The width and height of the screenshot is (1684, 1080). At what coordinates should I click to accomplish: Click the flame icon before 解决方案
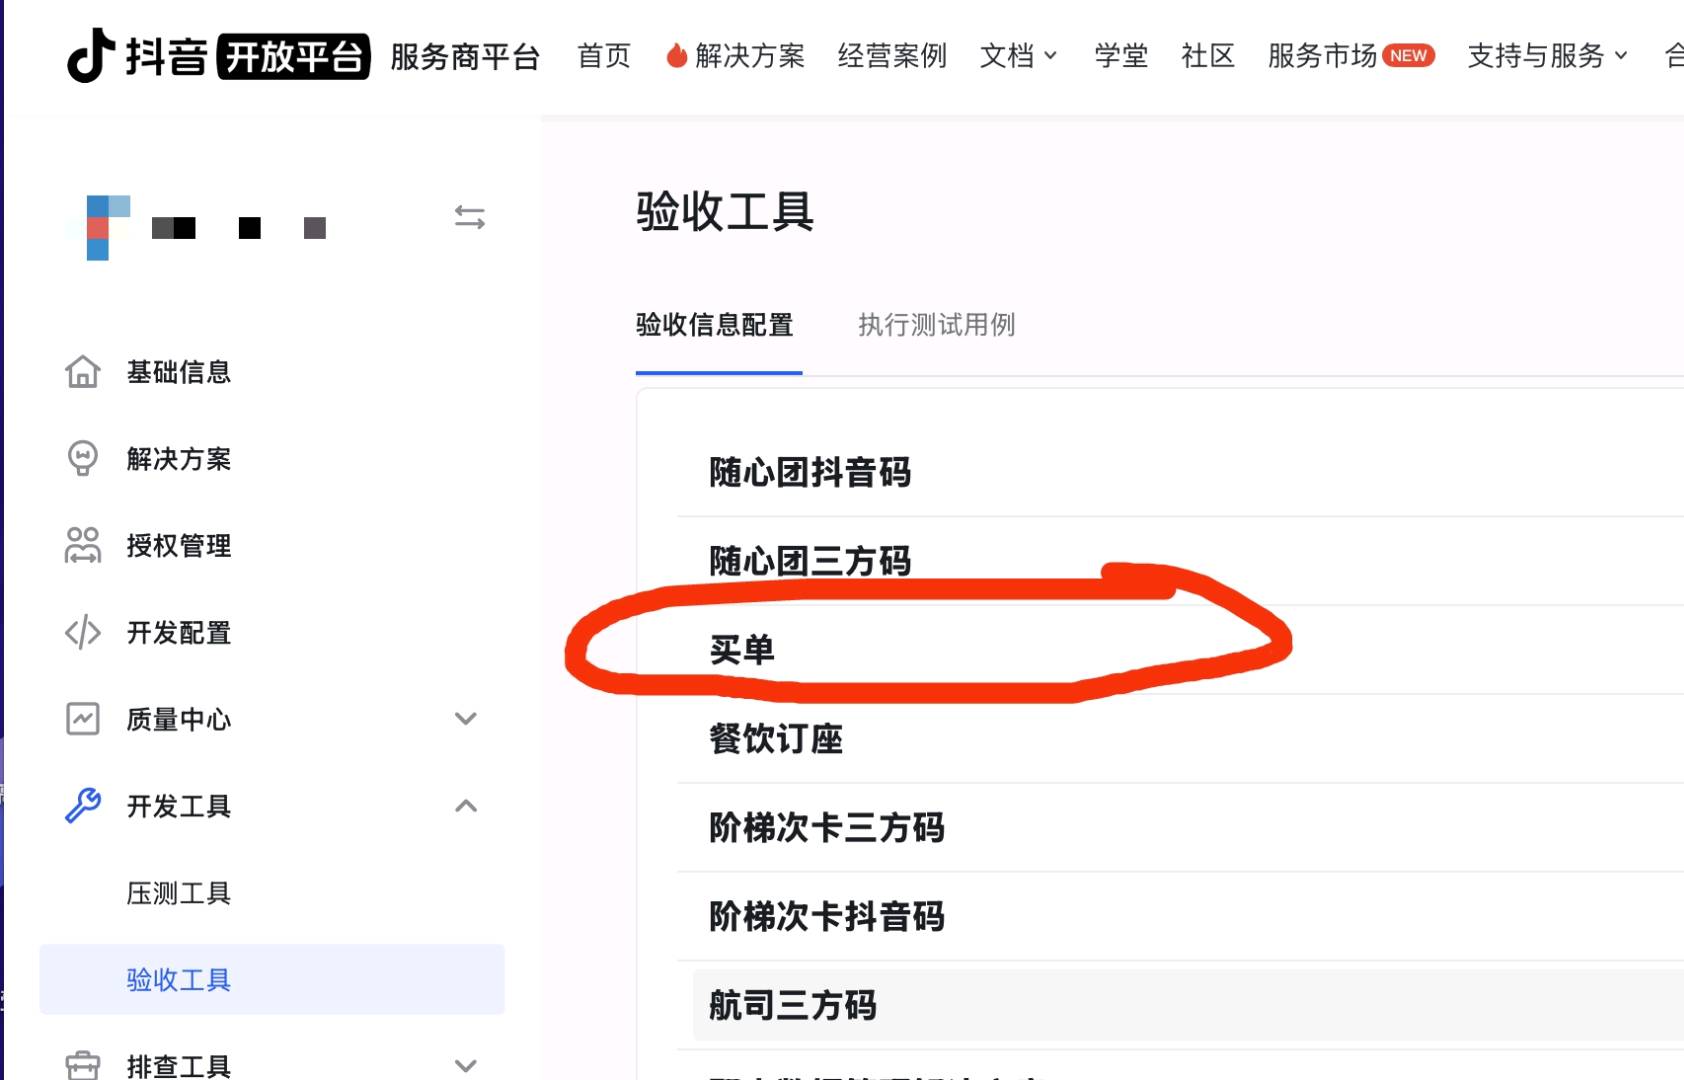click(x=677, y=57)
